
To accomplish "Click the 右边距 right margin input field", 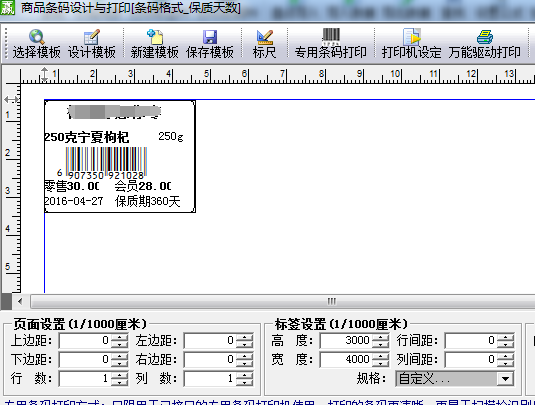I will (x=209, y=359).
